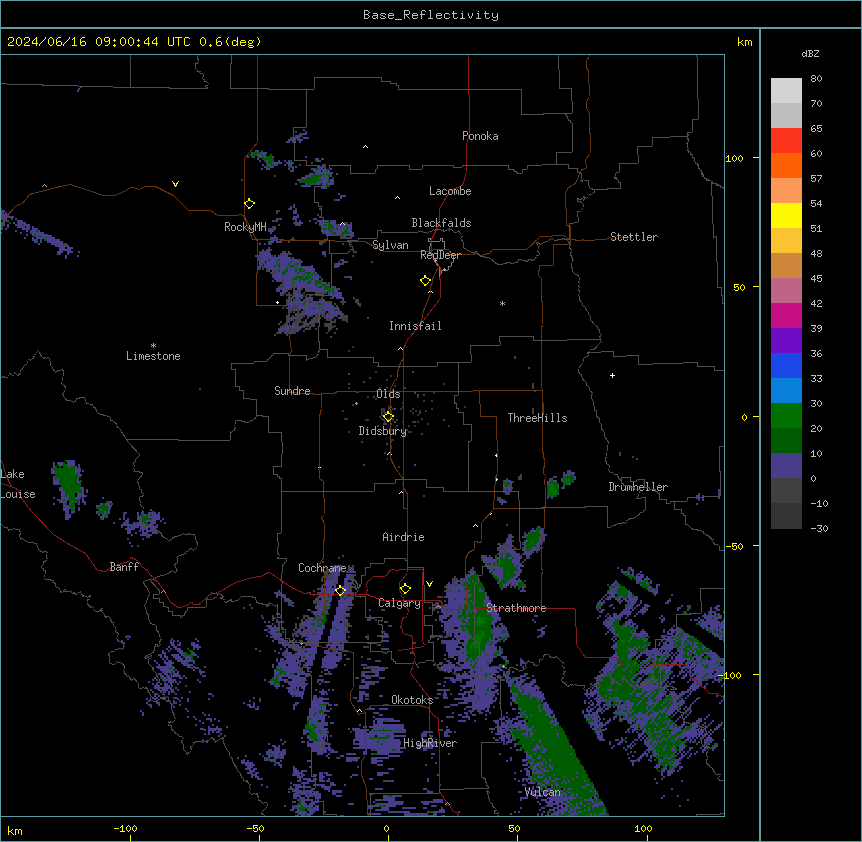Select the red 65 dBZ legend swatch

pyautogui.click(x=786, y=141)
